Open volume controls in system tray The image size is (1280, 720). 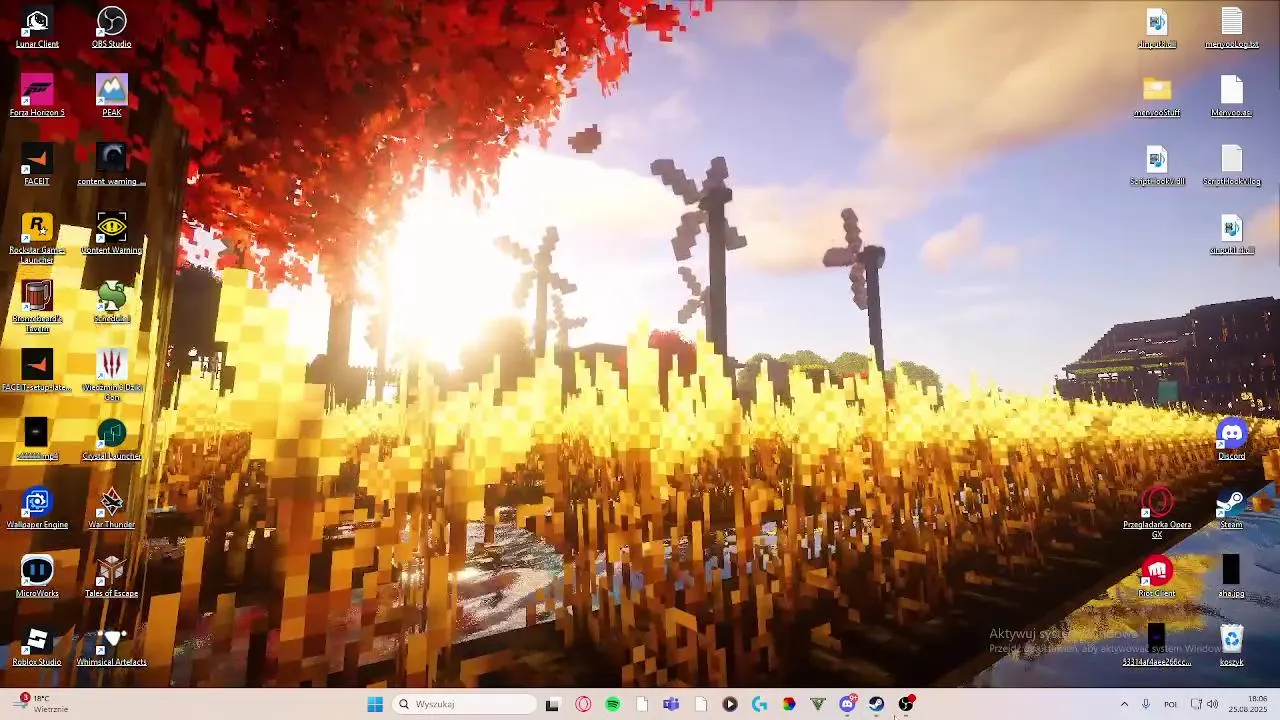[x=1212, y=704]
